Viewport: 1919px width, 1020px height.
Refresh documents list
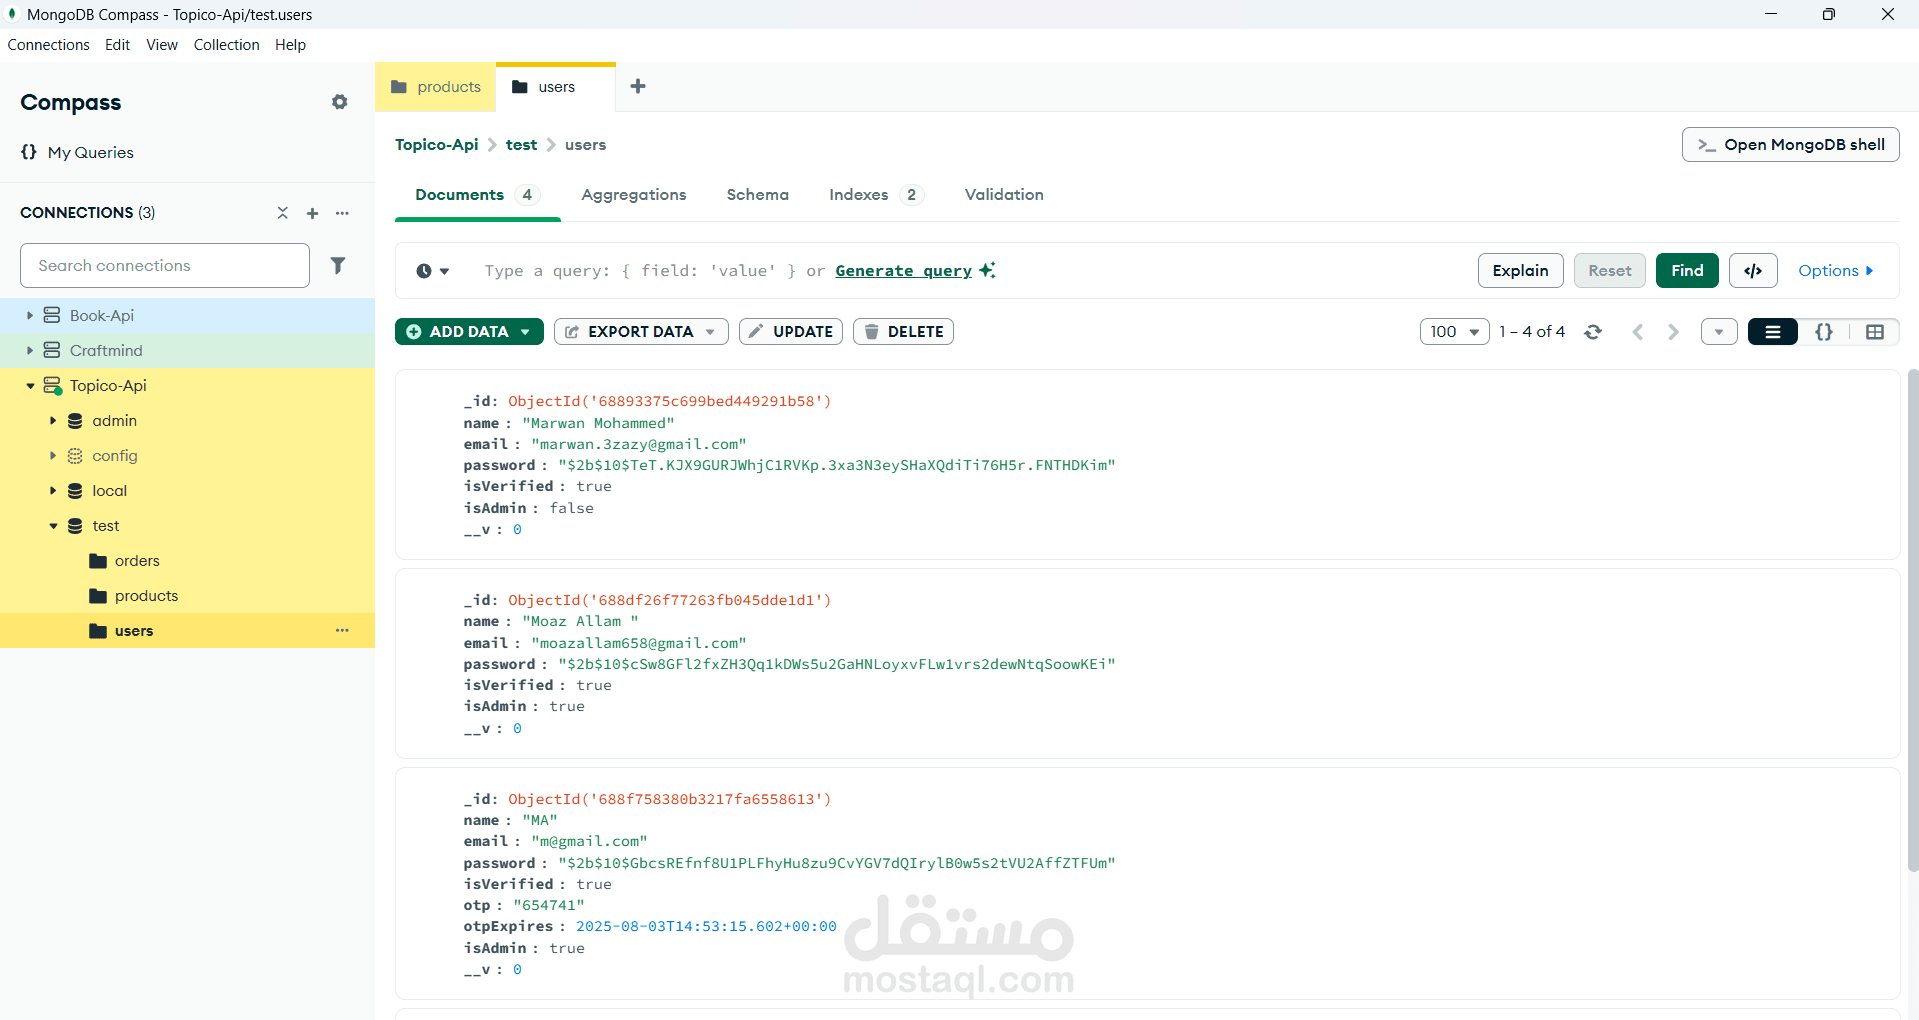pyautogui.click(x=1593, y=332)
